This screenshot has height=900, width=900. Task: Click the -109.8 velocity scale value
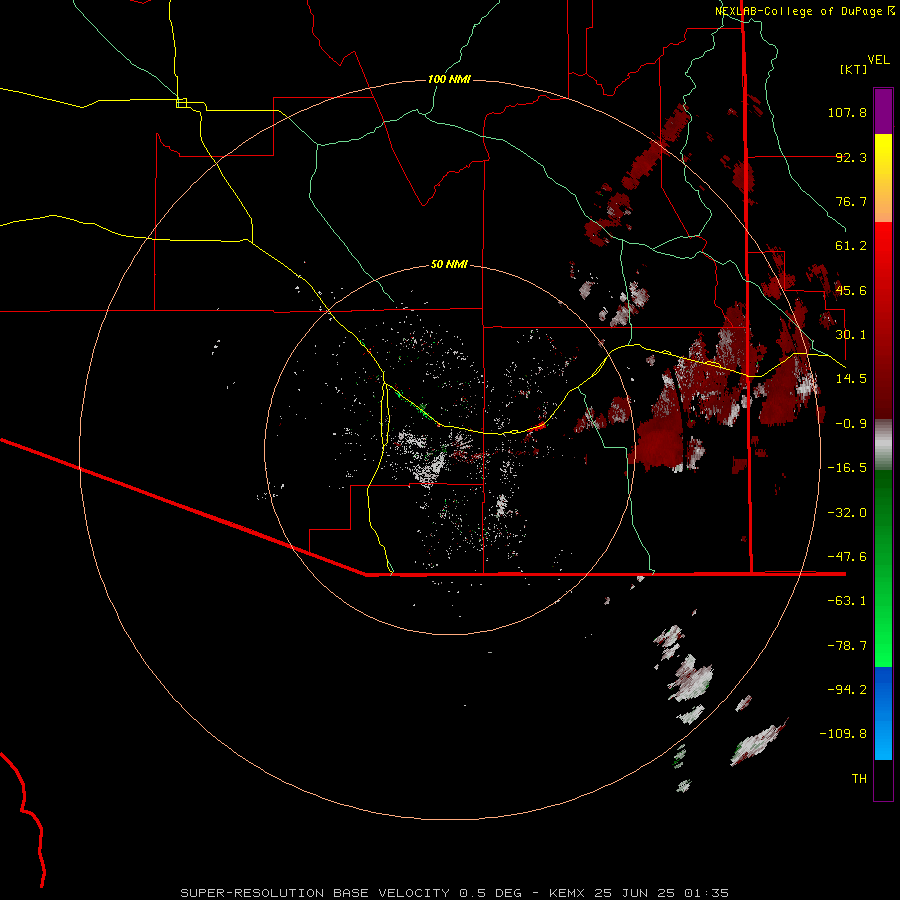(843, 734)
